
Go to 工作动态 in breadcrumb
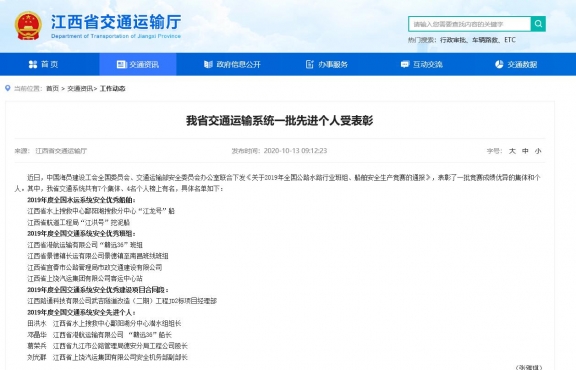(x=112, y=89)
